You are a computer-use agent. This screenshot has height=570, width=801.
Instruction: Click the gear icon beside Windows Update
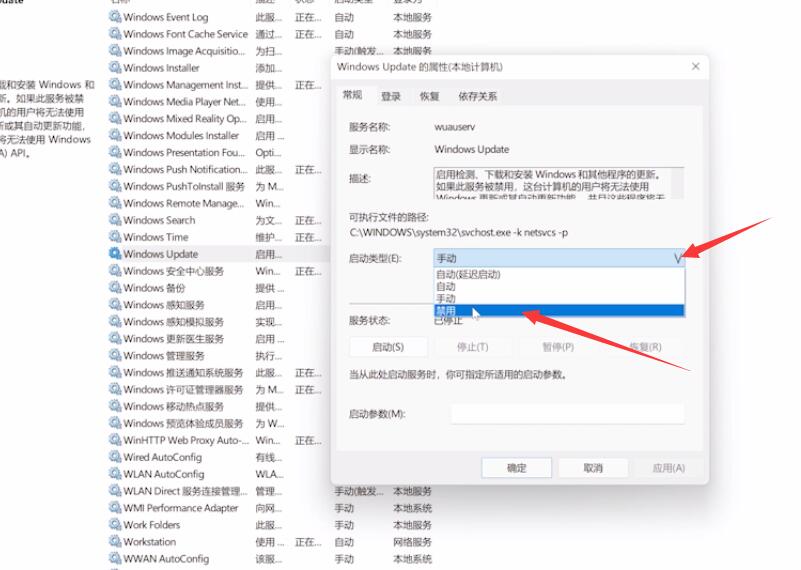tap(115, 253)
